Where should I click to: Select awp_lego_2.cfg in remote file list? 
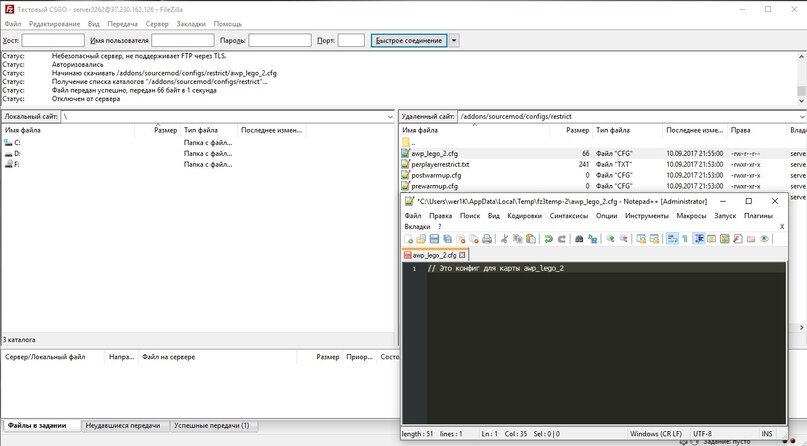point(603,153)
